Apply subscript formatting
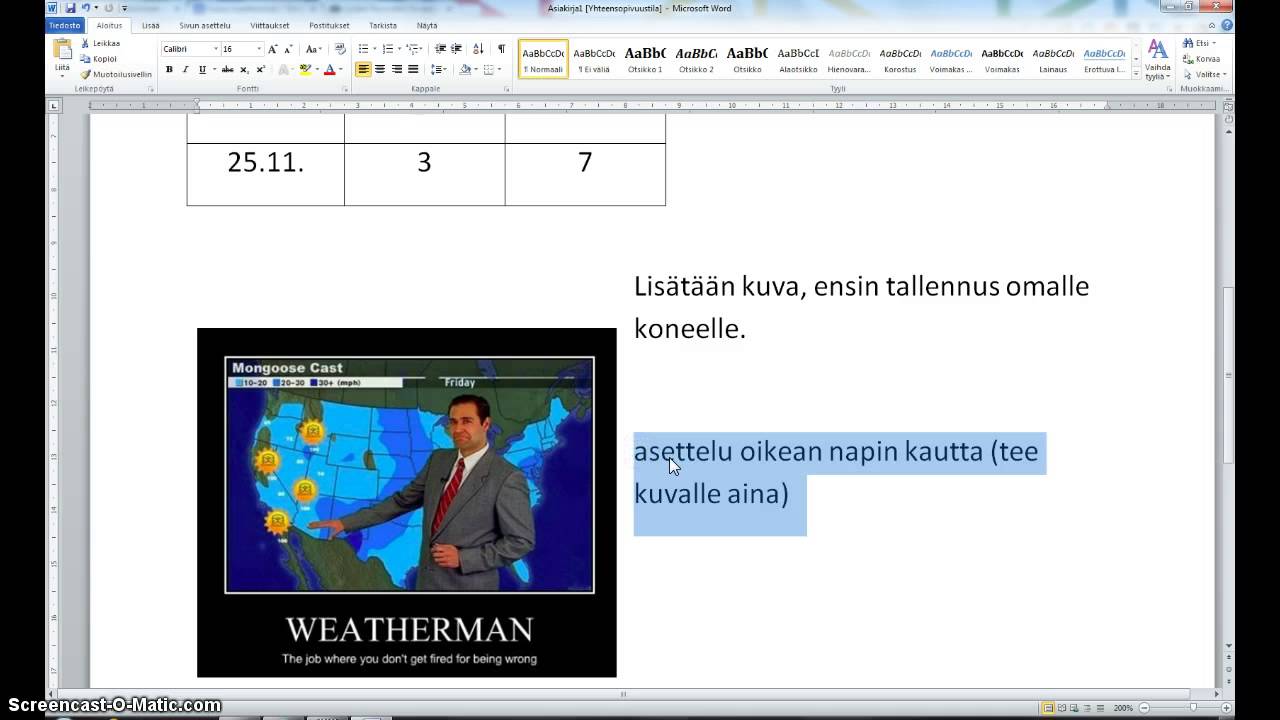Image resolution: width=1280 pixels, height=720 pixels. point(245,70)
